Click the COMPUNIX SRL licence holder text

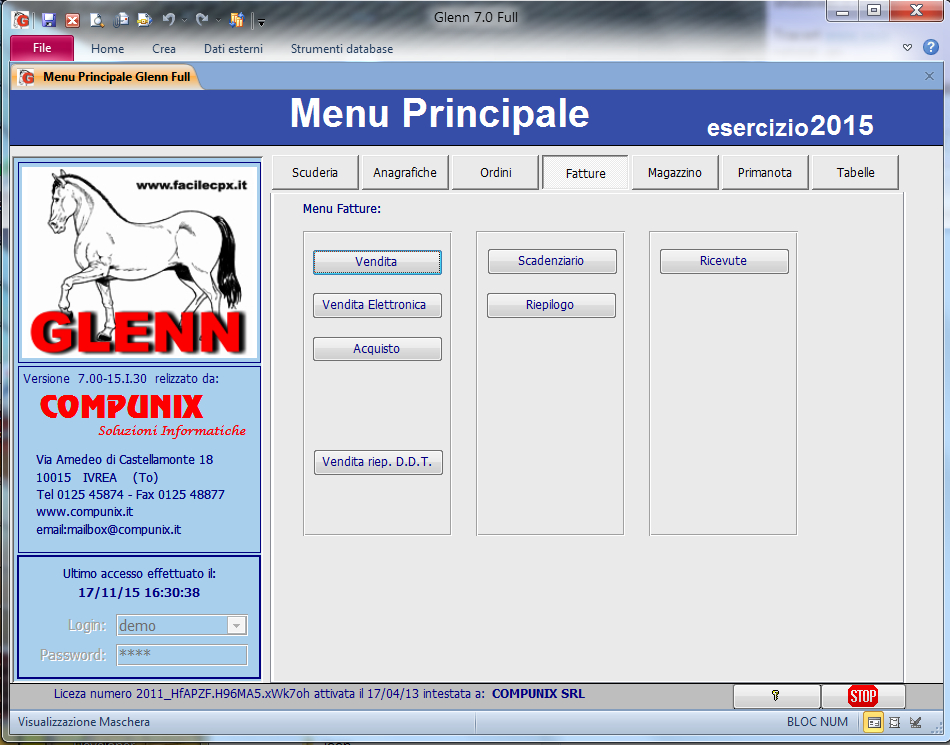pyautogui.click(x=538, y=694)
